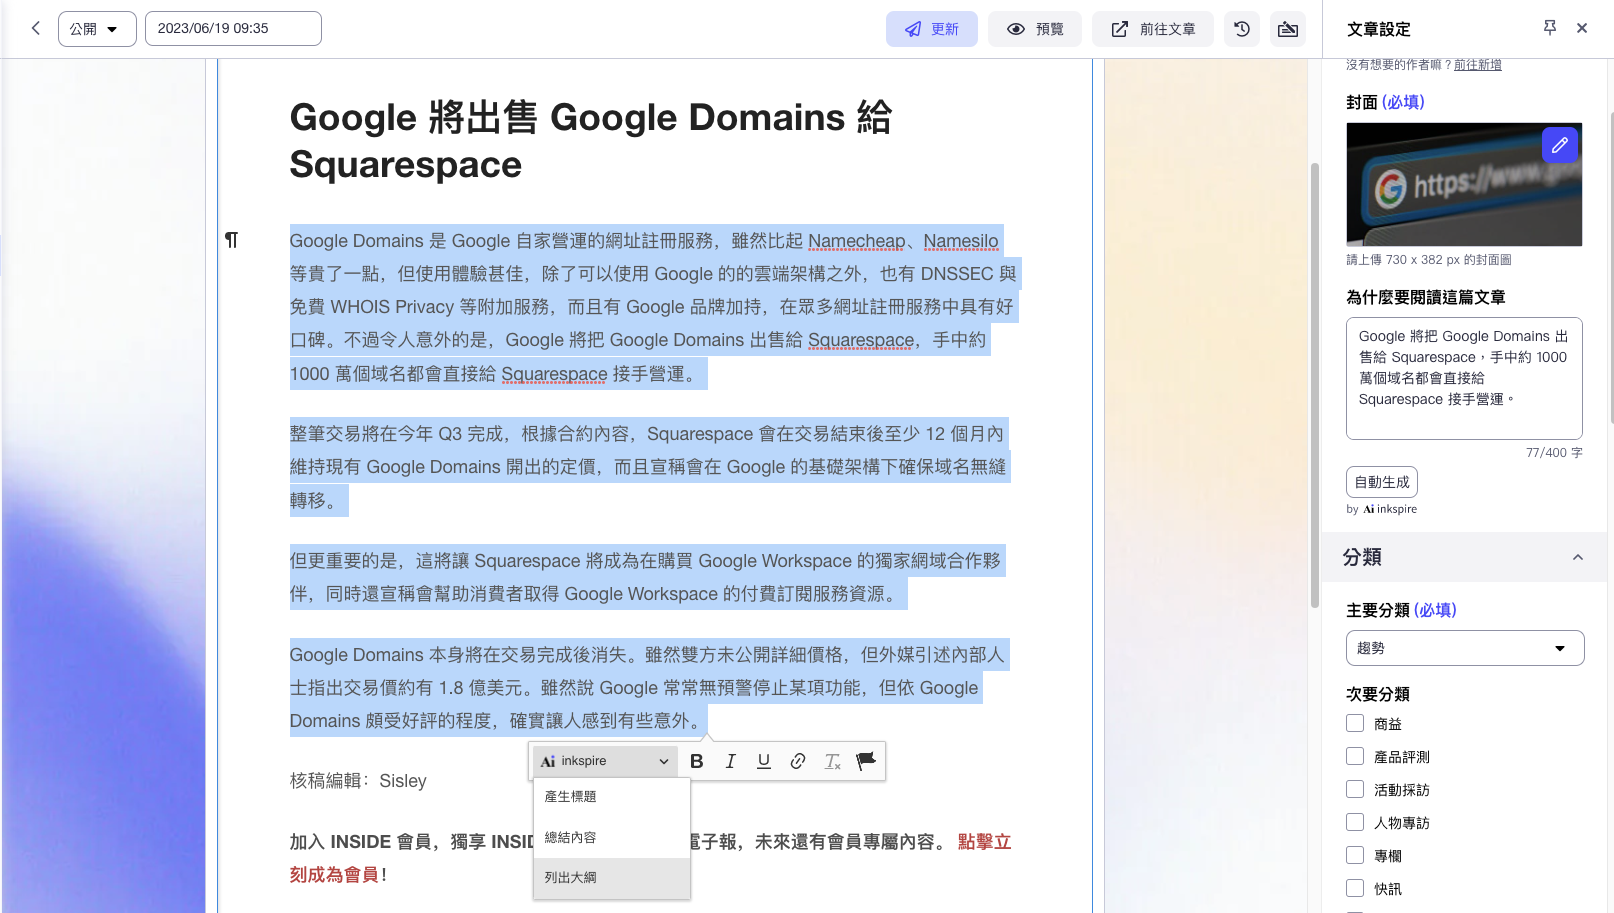The width and height of the screenshot is (1614, 913).
Task: Click the 核稿編輯：Sisley line
Action: pyautogui.click(x=358, y=781)
